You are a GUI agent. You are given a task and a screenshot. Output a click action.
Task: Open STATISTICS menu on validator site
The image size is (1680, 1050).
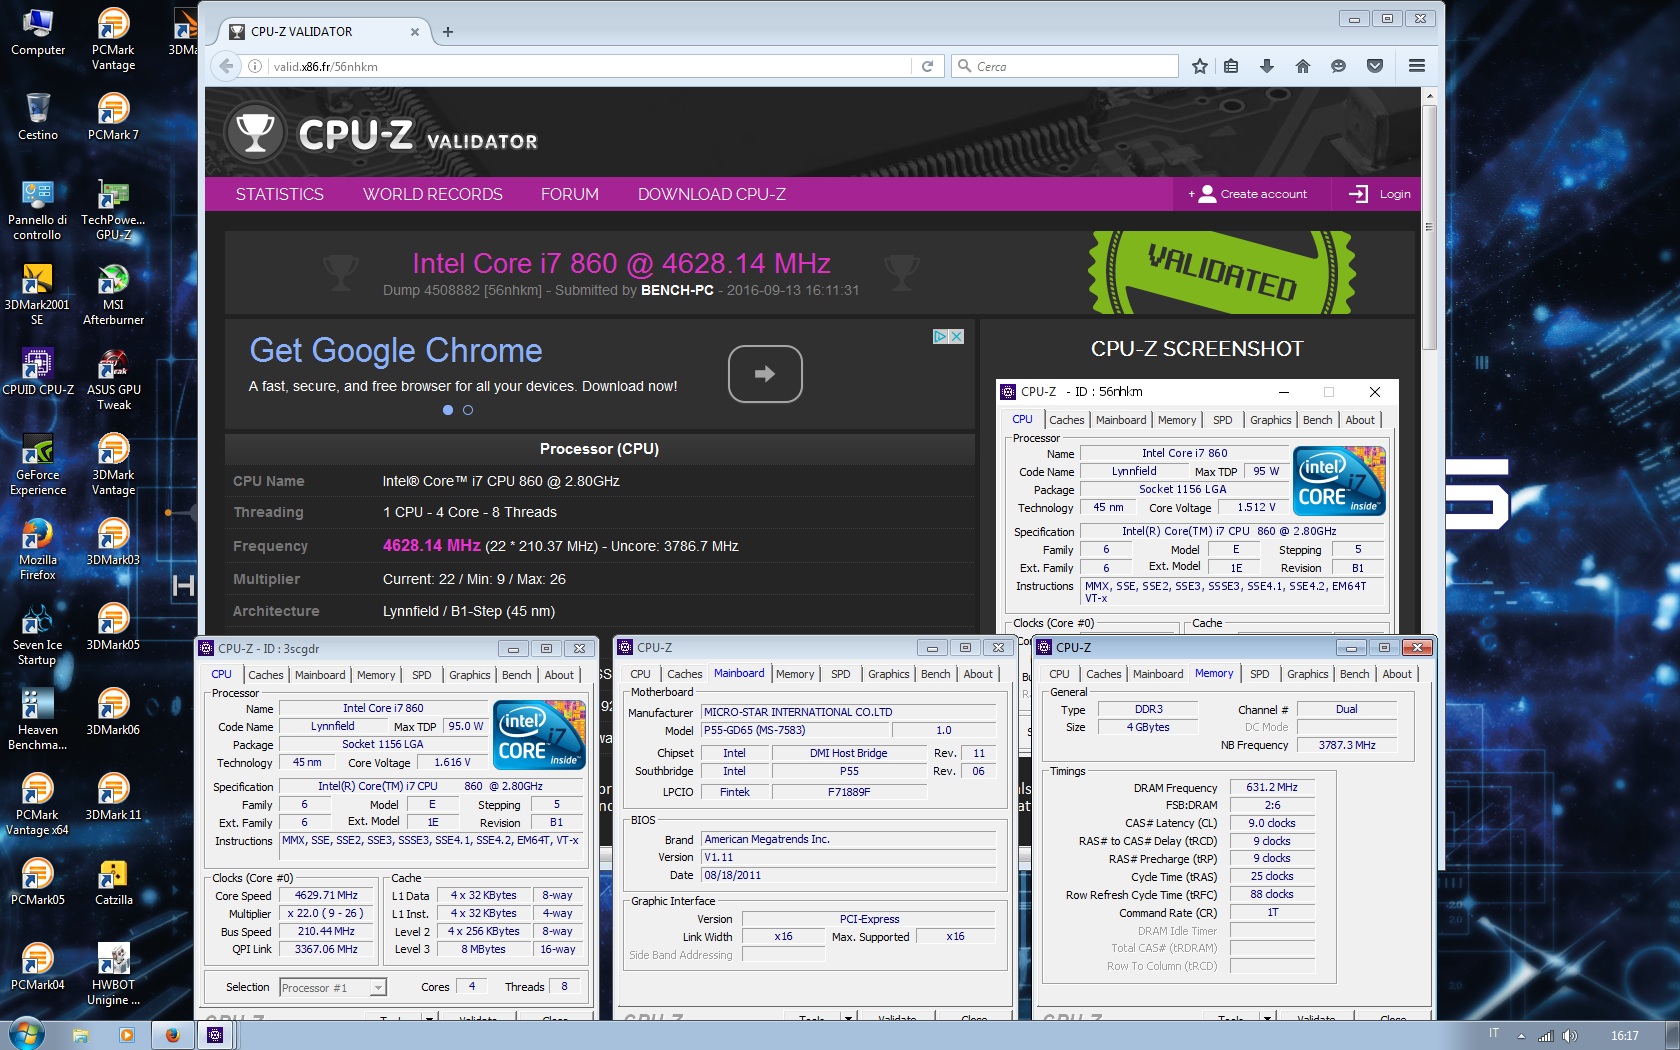280,194
